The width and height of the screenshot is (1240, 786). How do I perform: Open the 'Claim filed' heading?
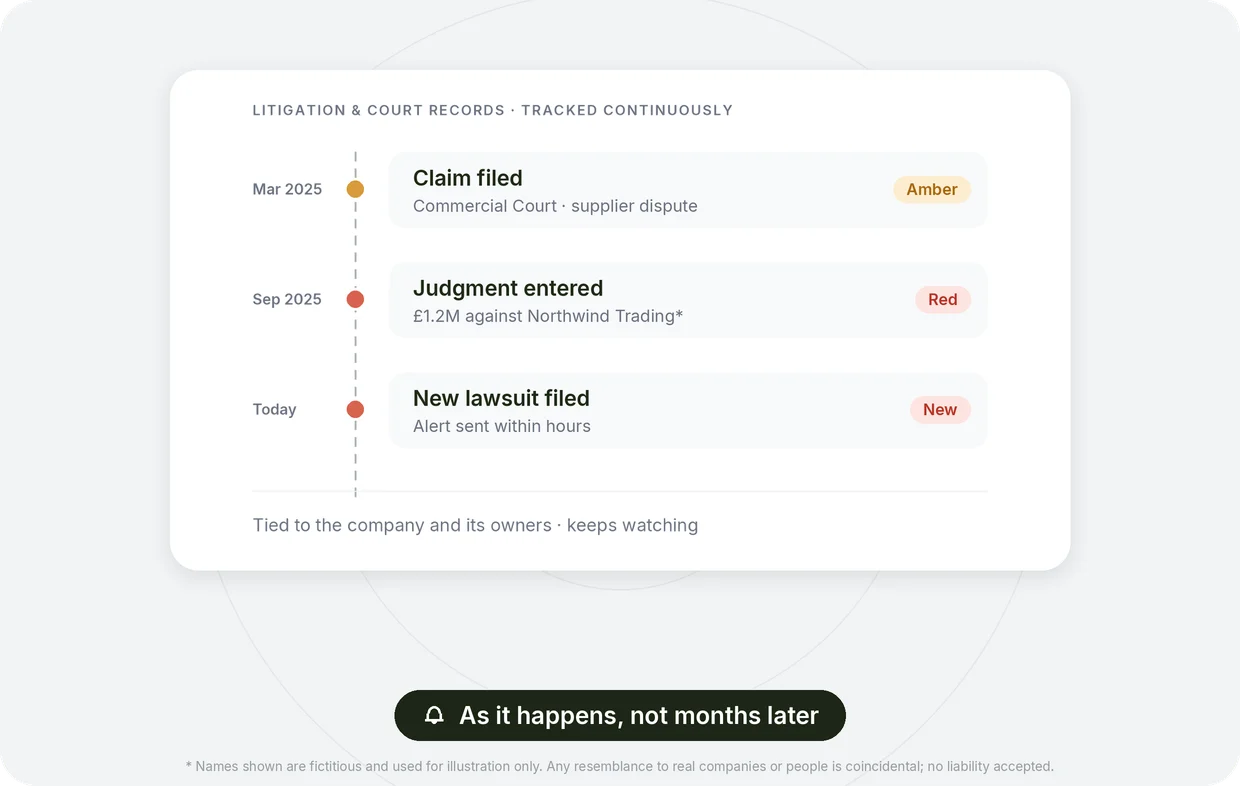point(468,178)
